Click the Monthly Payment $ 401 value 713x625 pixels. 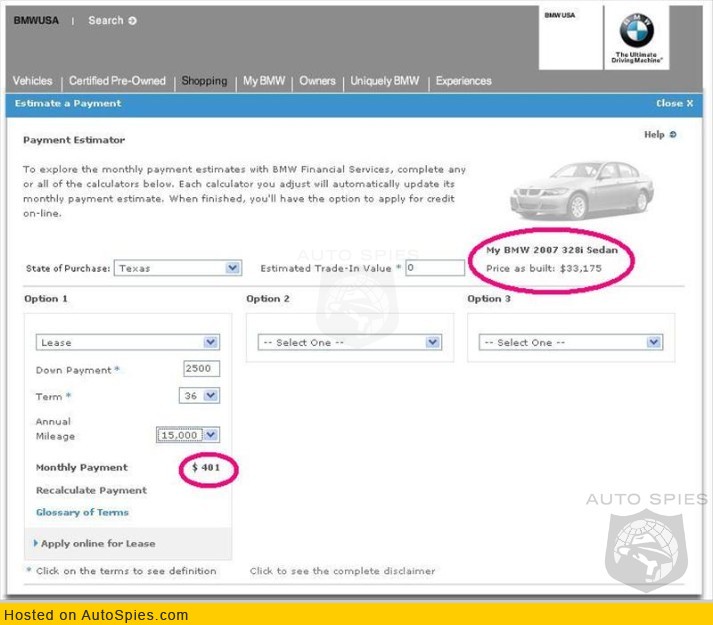206,468
